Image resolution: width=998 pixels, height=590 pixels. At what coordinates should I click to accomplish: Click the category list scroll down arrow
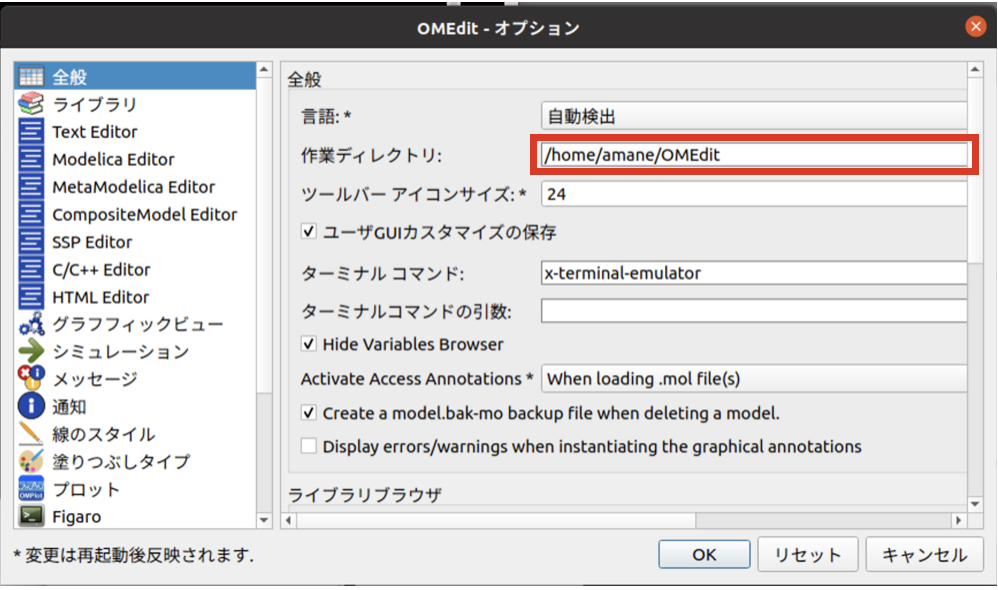tap(264, 520)
